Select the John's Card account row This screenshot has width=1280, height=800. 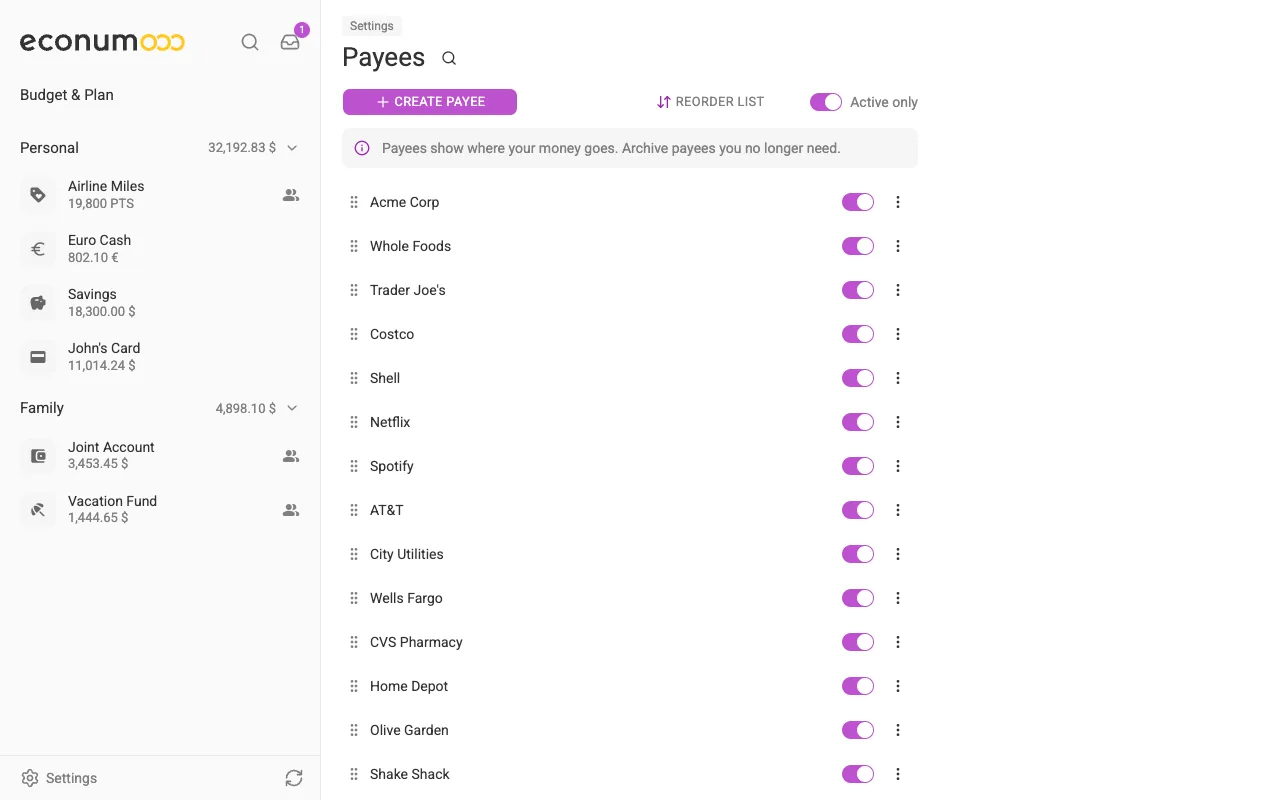coord(160,357)
